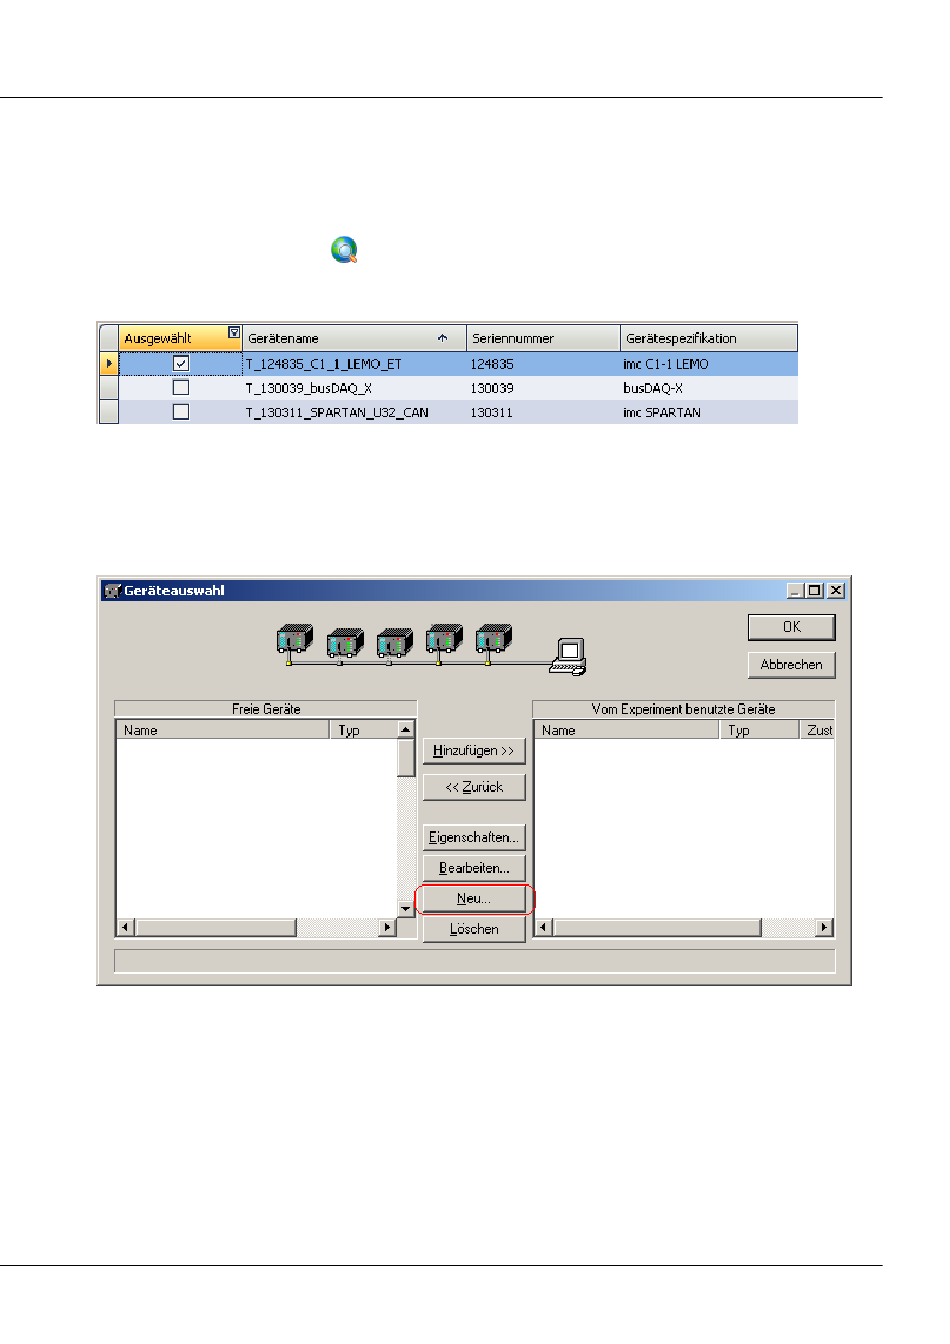Click the device search globe icon
Viewport: 950px width, 1344px height.
point(344,250)
